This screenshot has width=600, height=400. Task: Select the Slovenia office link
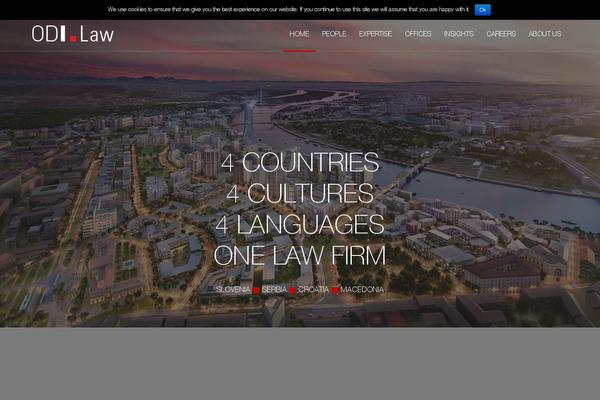pyautogui.click(x=233, y=290)
